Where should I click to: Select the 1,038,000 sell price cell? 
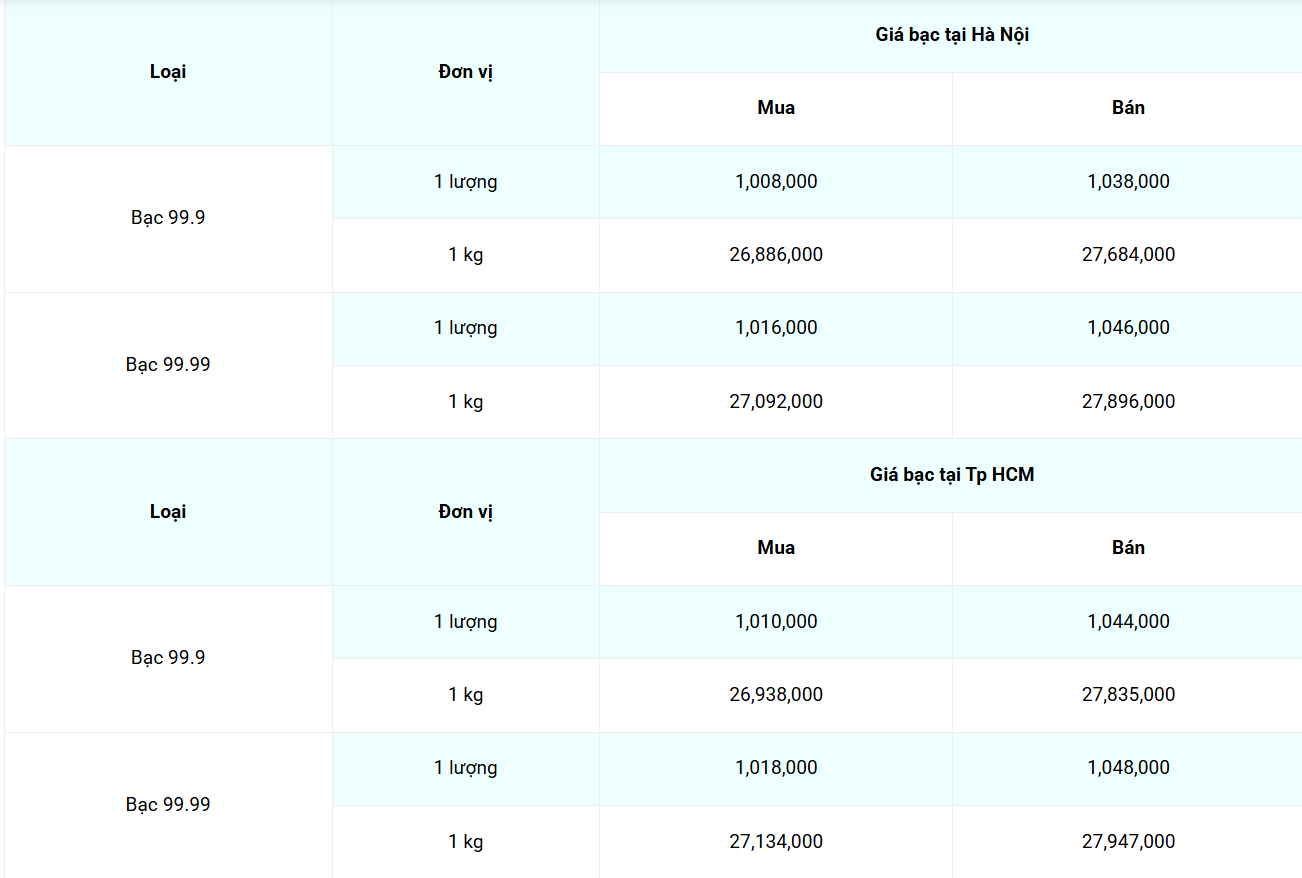click(1128, 182)
